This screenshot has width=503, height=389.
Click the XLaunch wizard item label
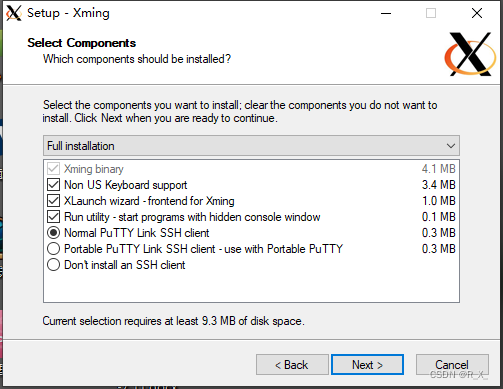pyautogui.click(x=149, y=201)
